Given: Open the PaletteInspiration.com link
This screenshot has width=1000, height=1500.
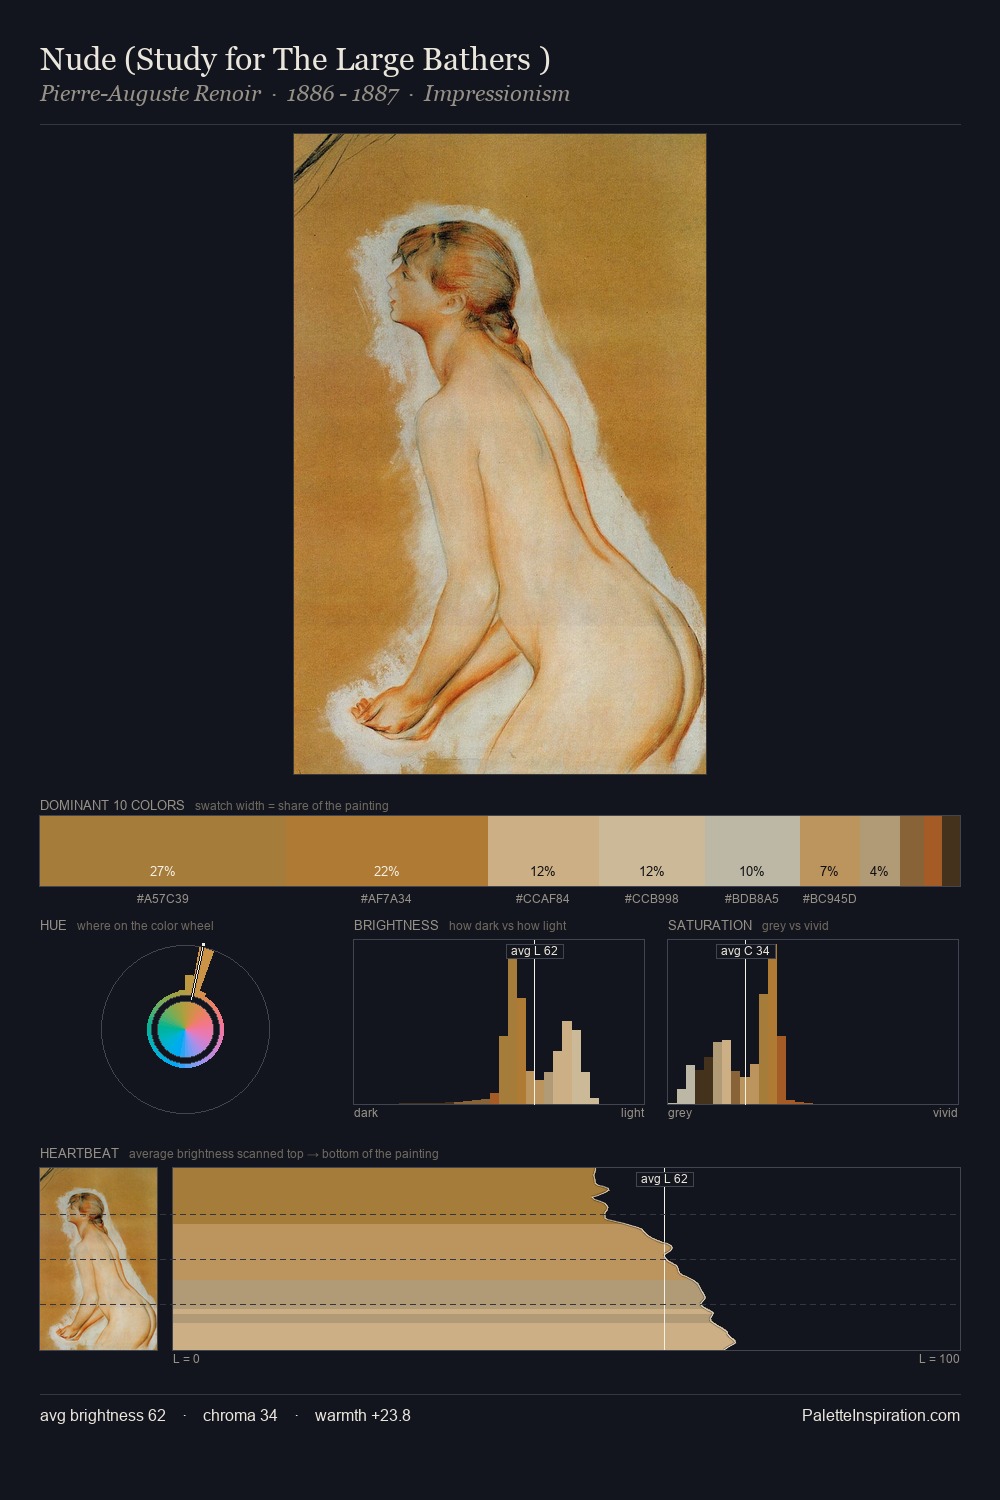Looking at the screenshot, I should pos(881,1416).
